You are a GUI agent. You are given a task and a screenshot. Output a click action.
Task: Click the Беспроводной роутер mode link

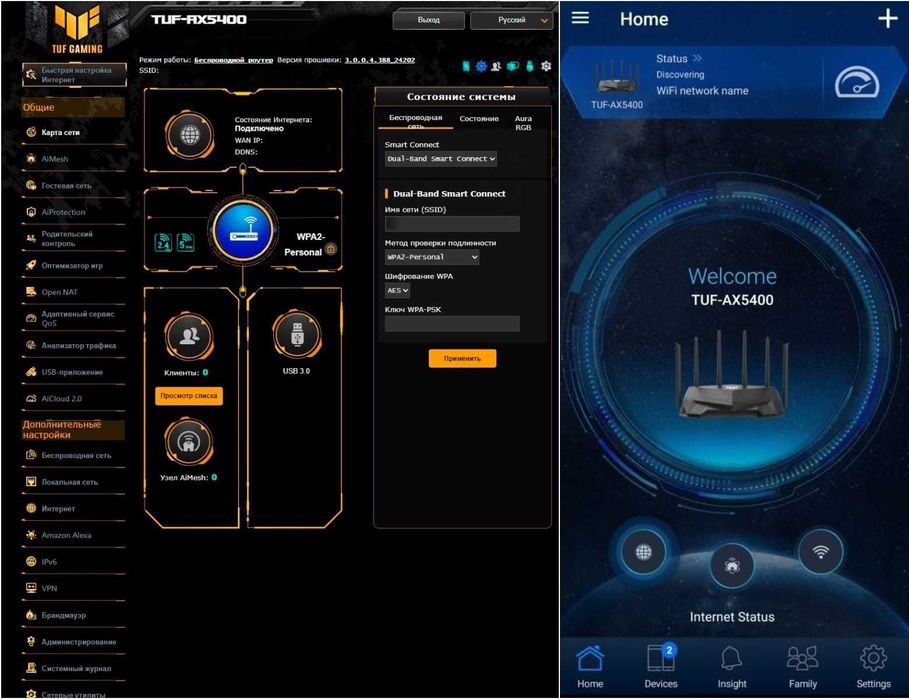click(x=233, y=60)
